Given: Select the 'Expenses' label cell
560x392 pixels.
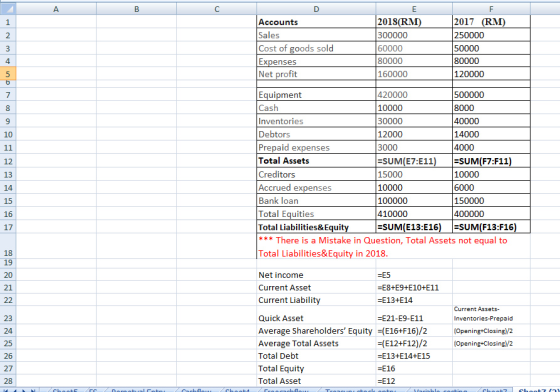Looking at the screenshot, I should pos(316,61).
